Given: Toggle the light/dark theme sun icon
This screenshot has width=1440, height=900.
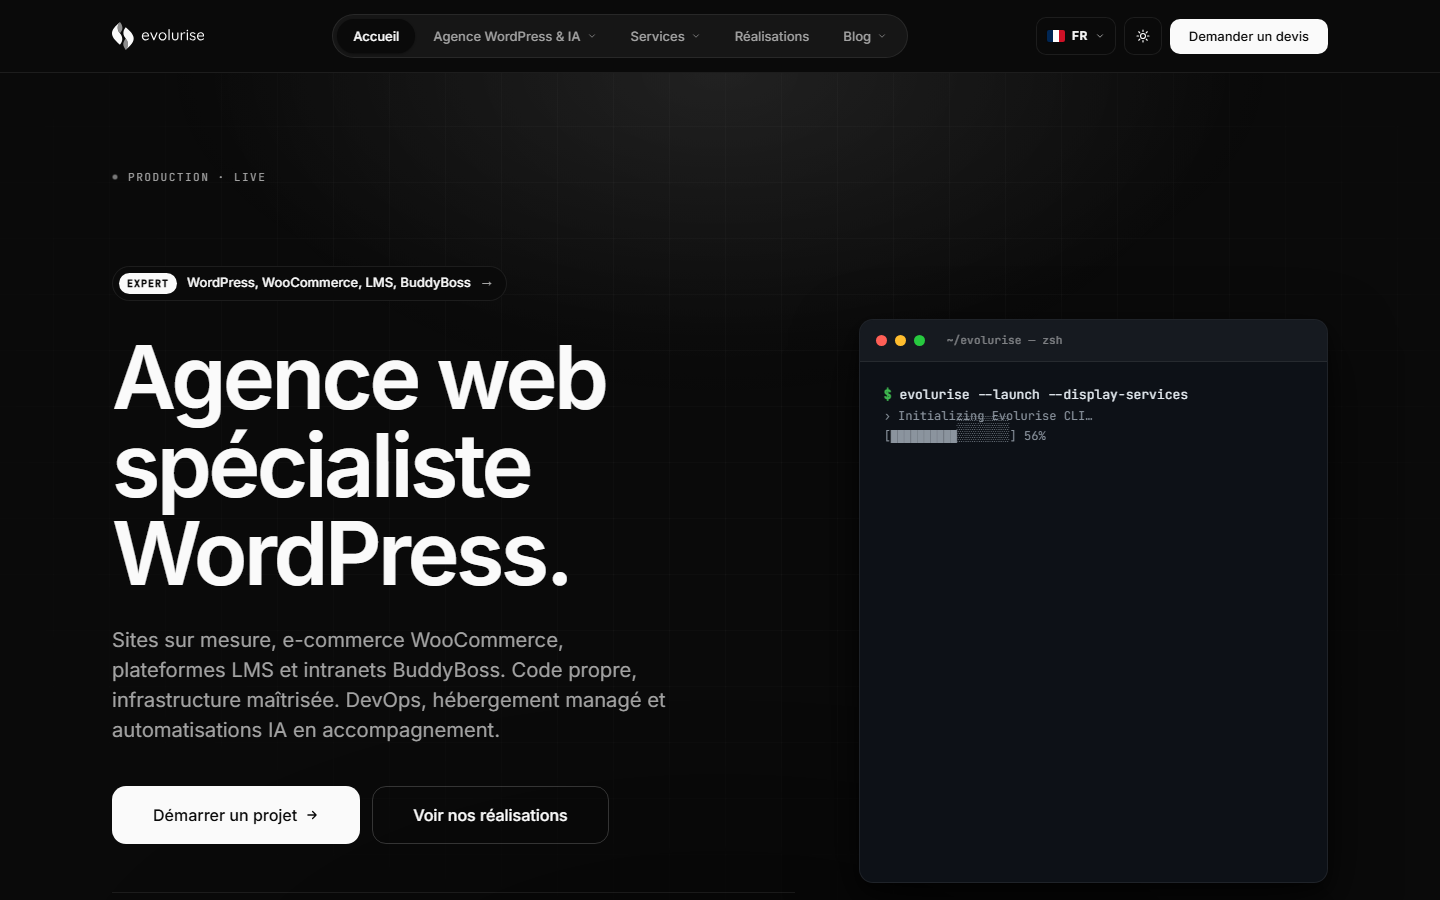Looking at the screenshot, I should pos(1143,36).
